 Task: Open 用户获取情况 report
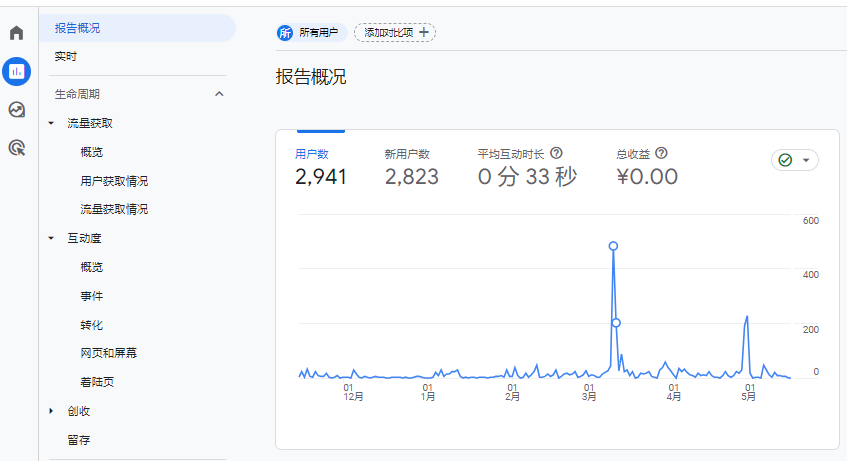click(x=114, y=181)
